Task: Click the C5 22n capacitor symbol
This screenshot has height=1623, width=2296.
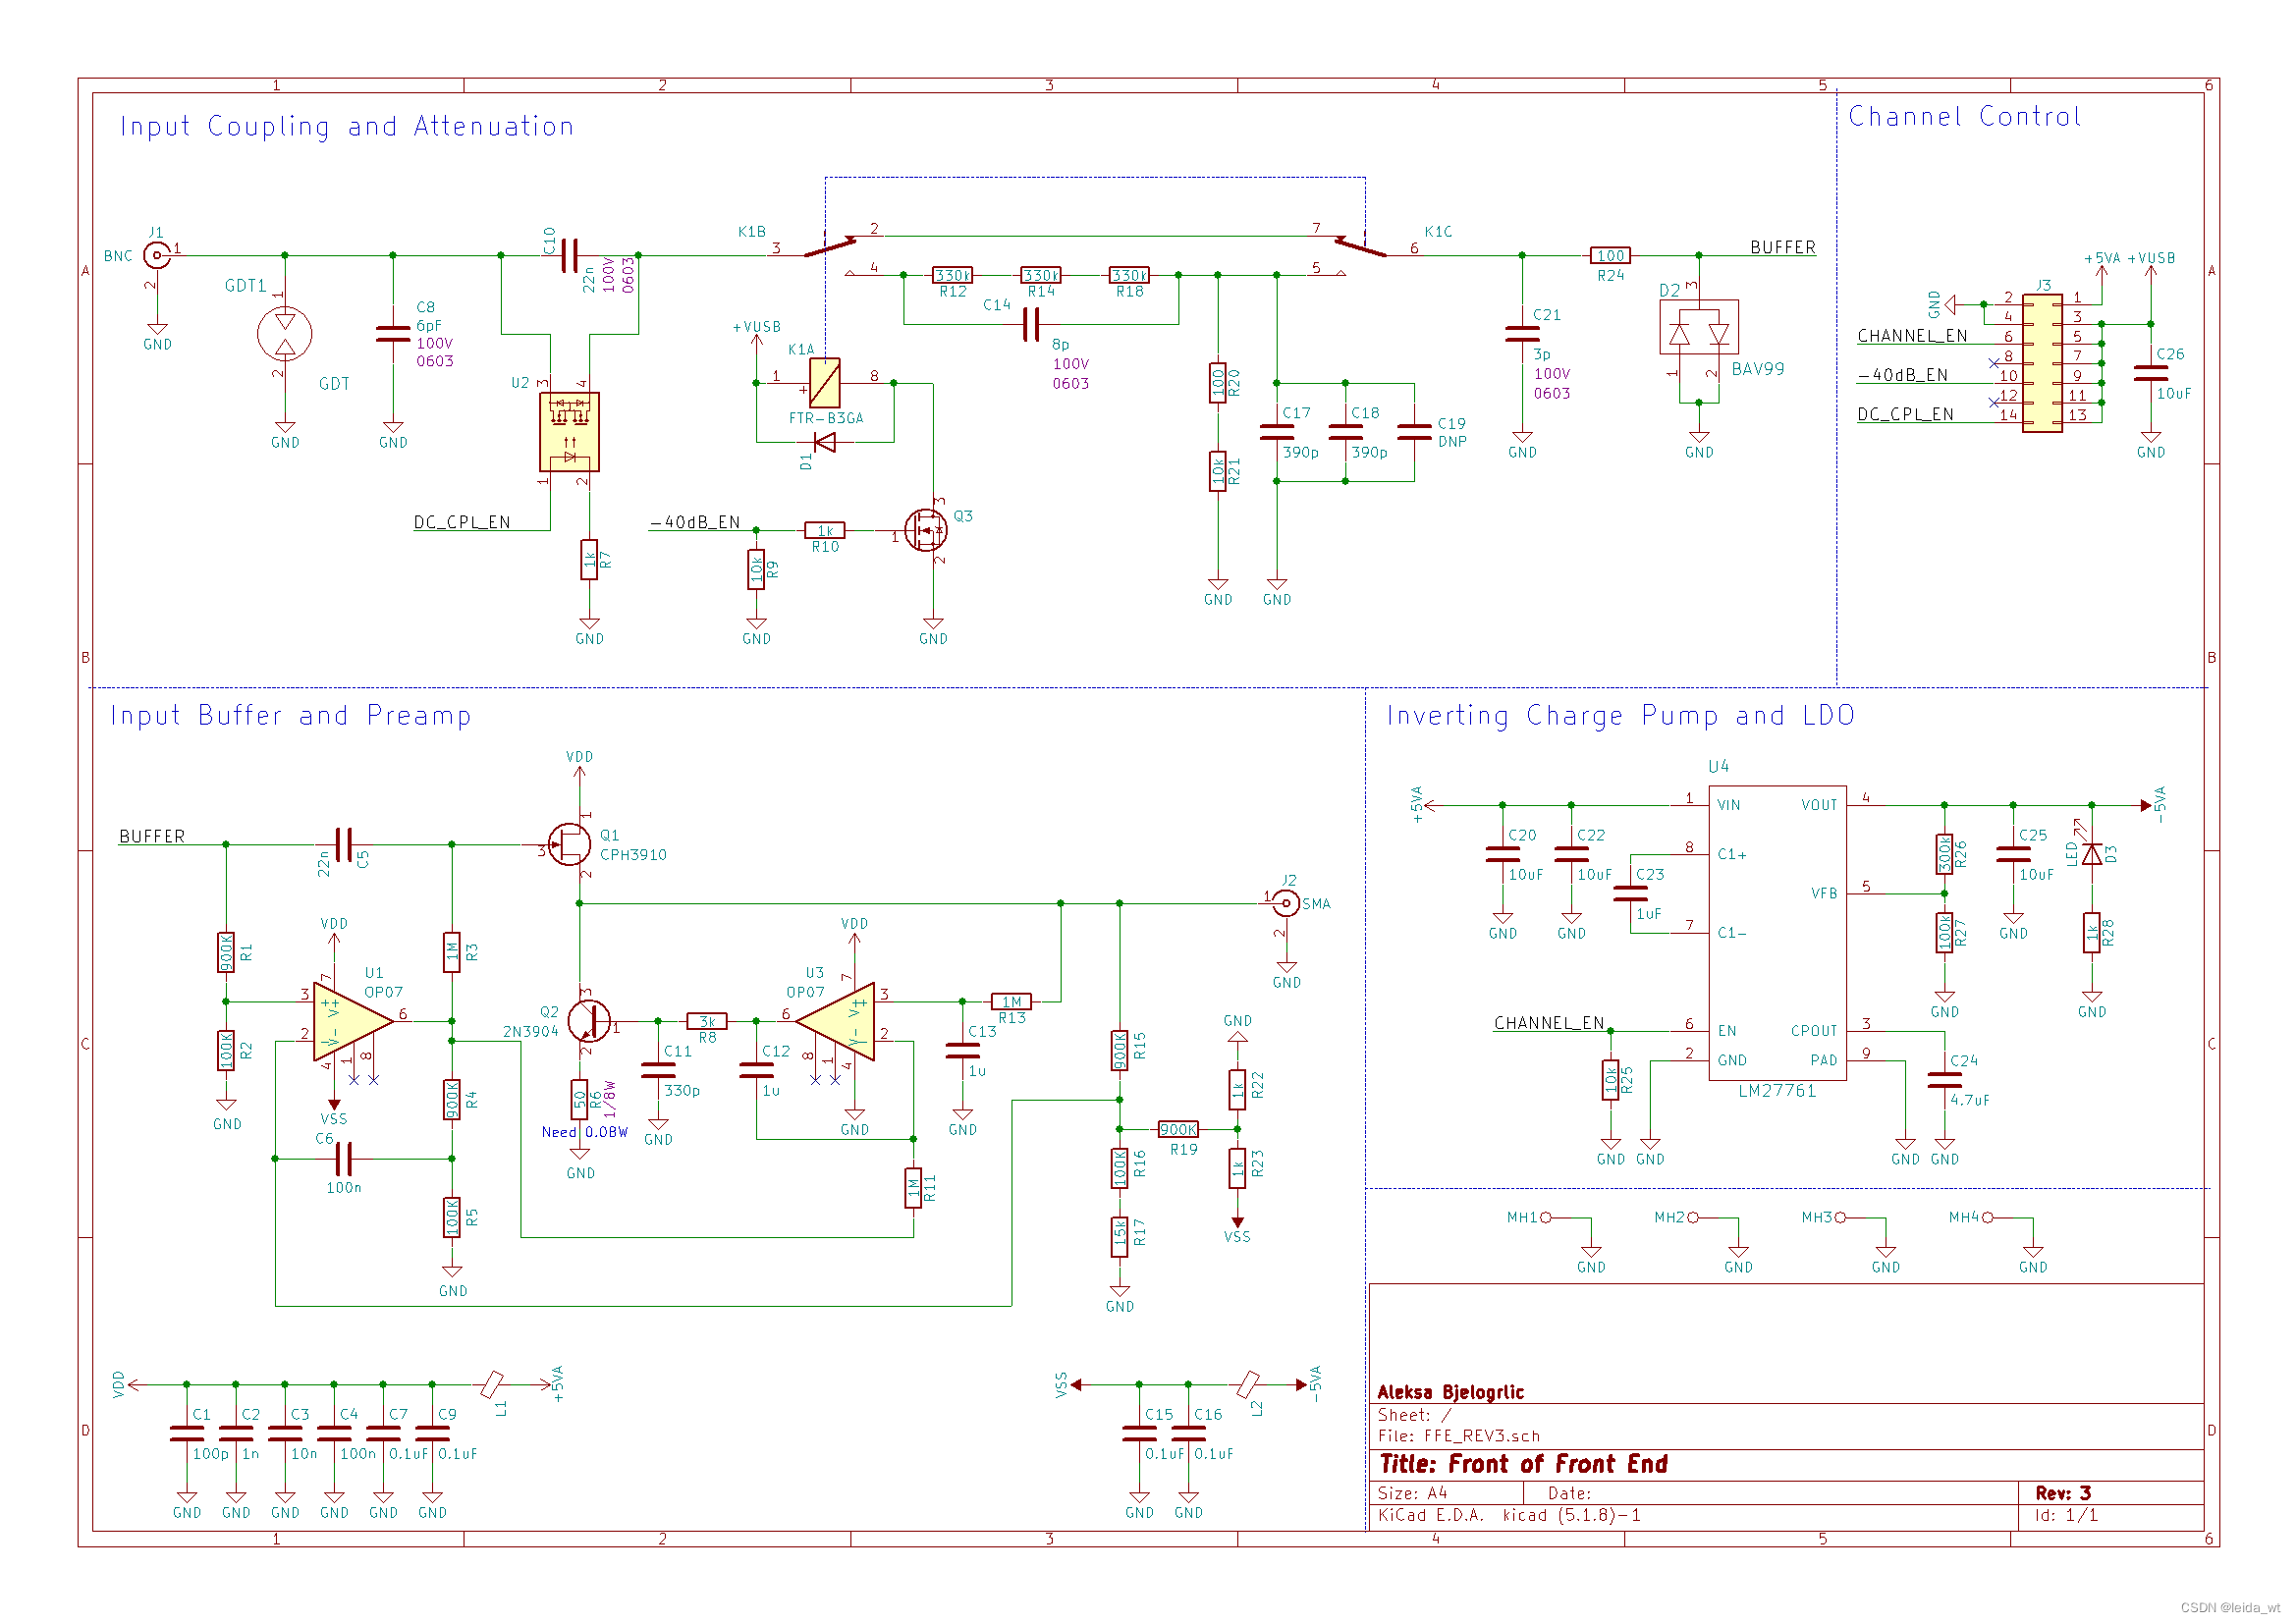Action: pyautogui.click(x=344, y=845)
